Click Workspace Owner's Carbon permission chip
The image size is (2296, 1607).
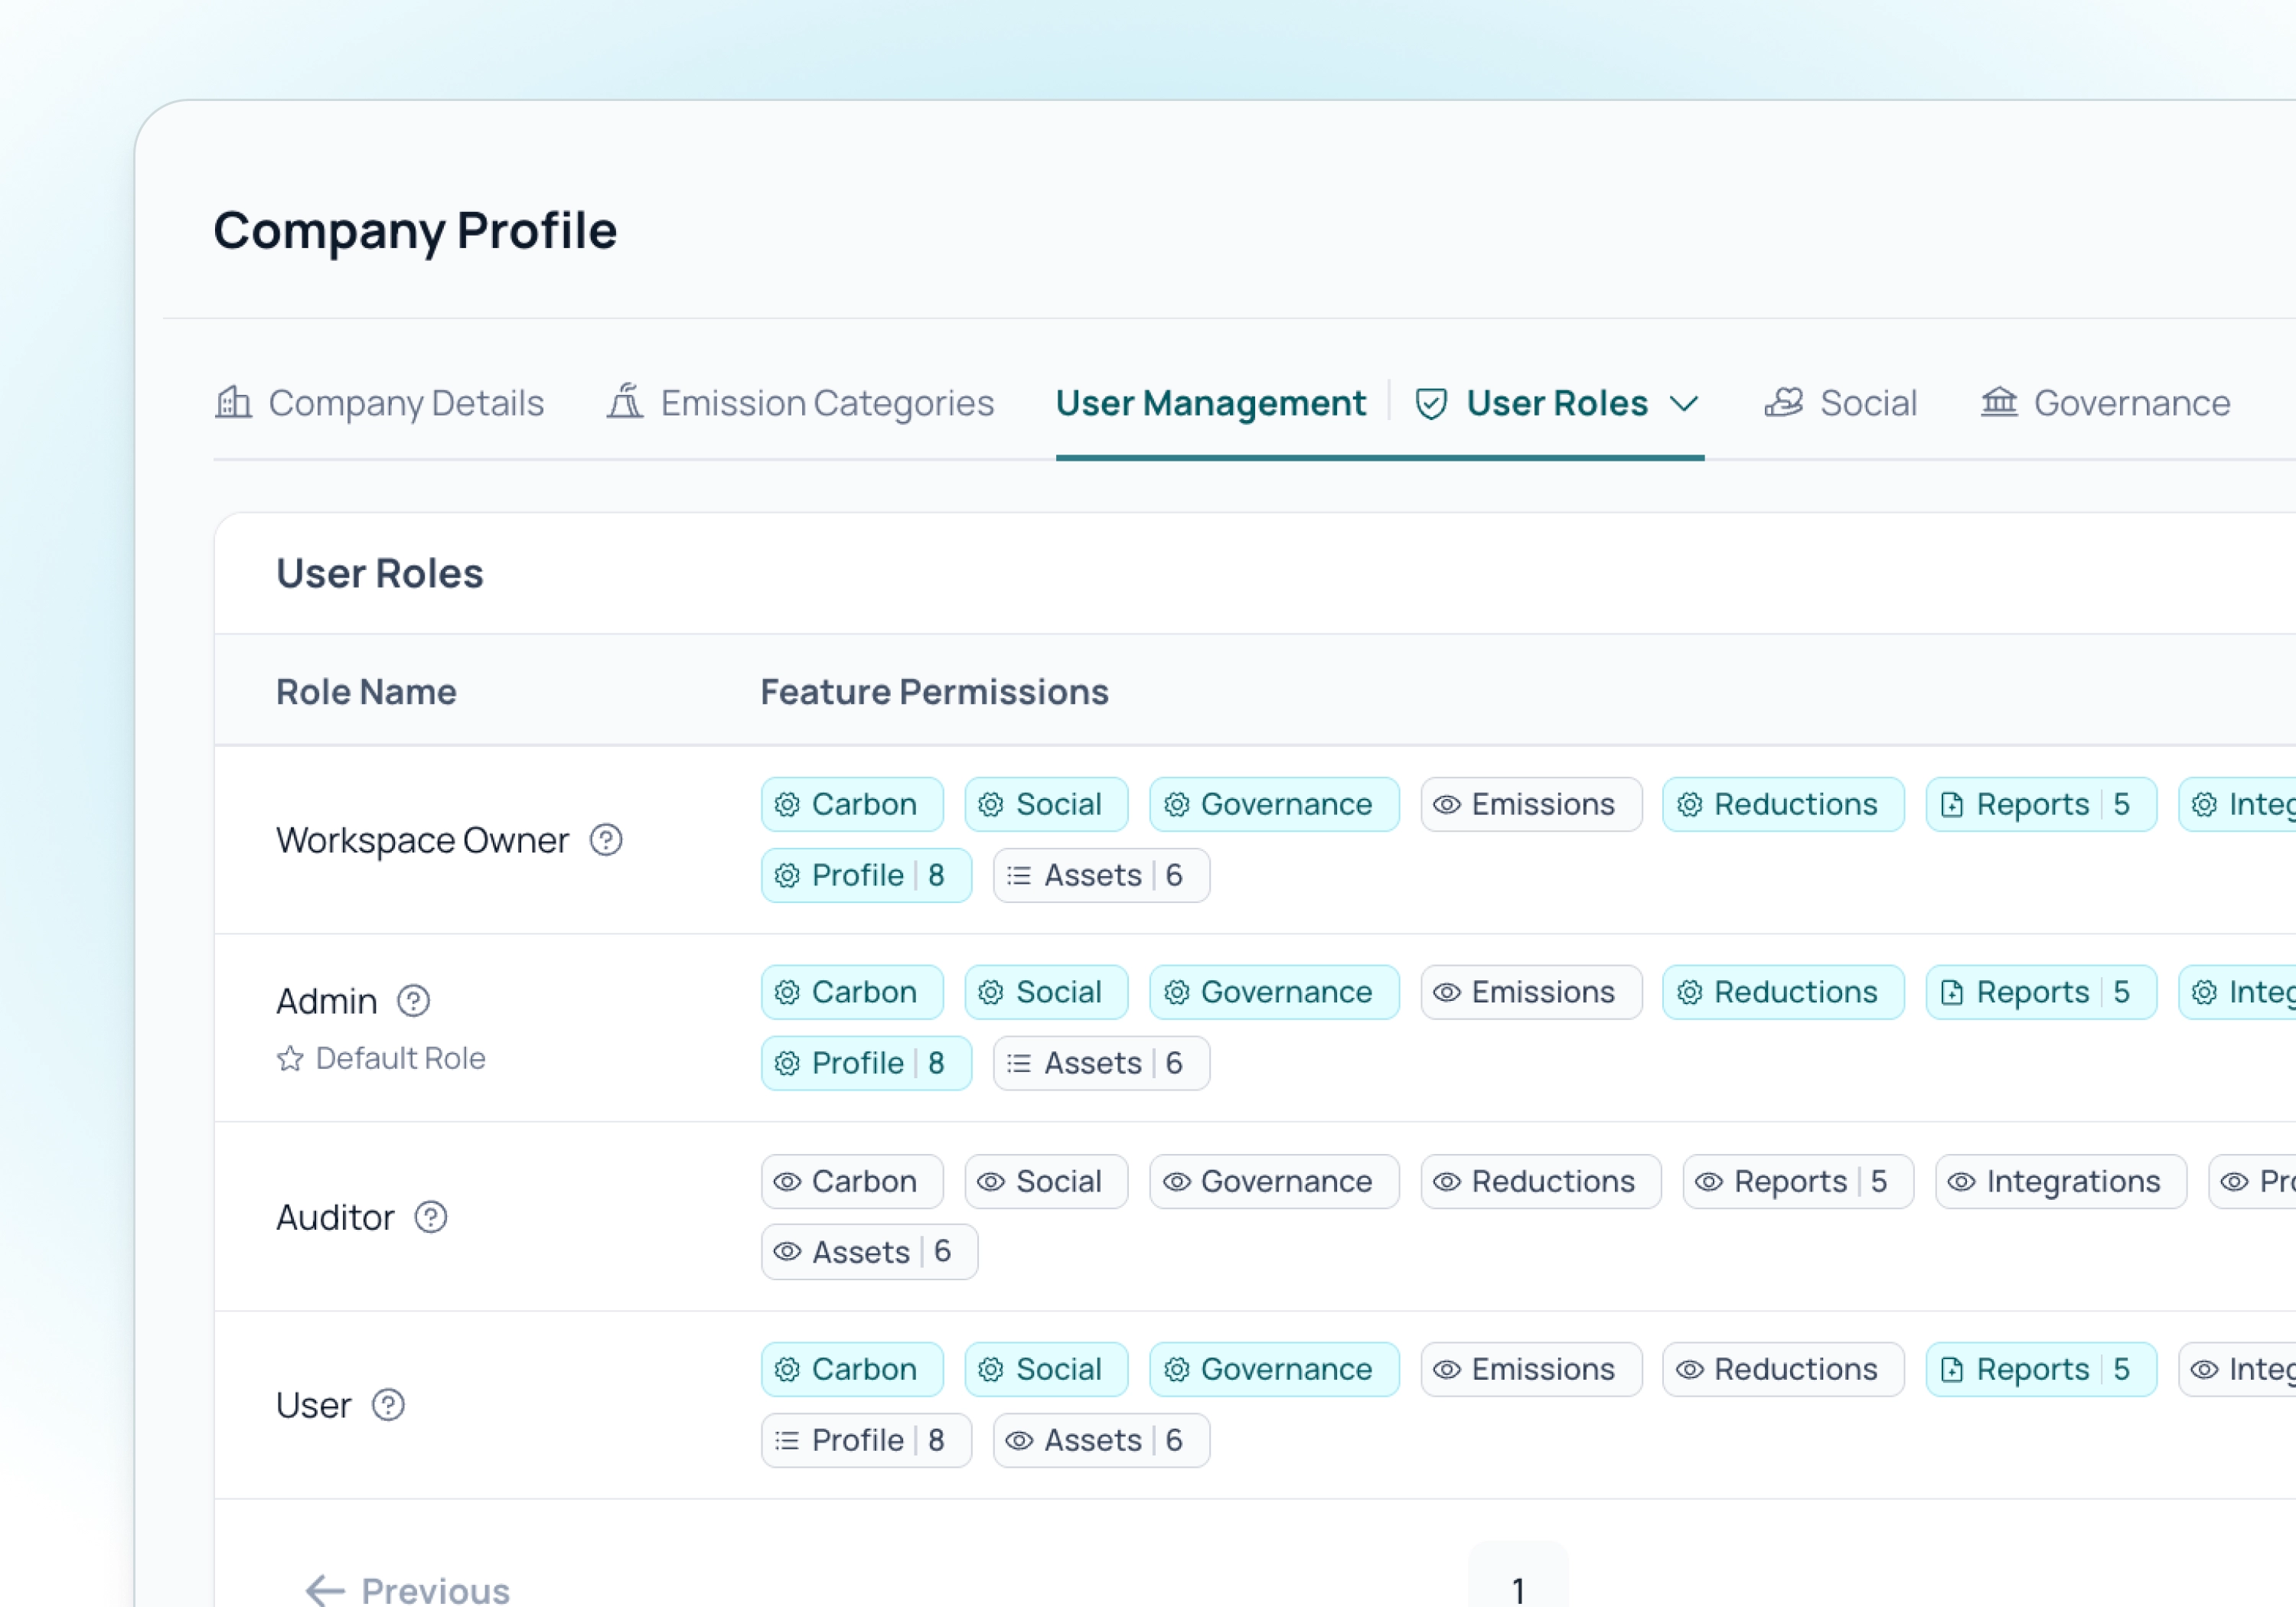point(852,804)
